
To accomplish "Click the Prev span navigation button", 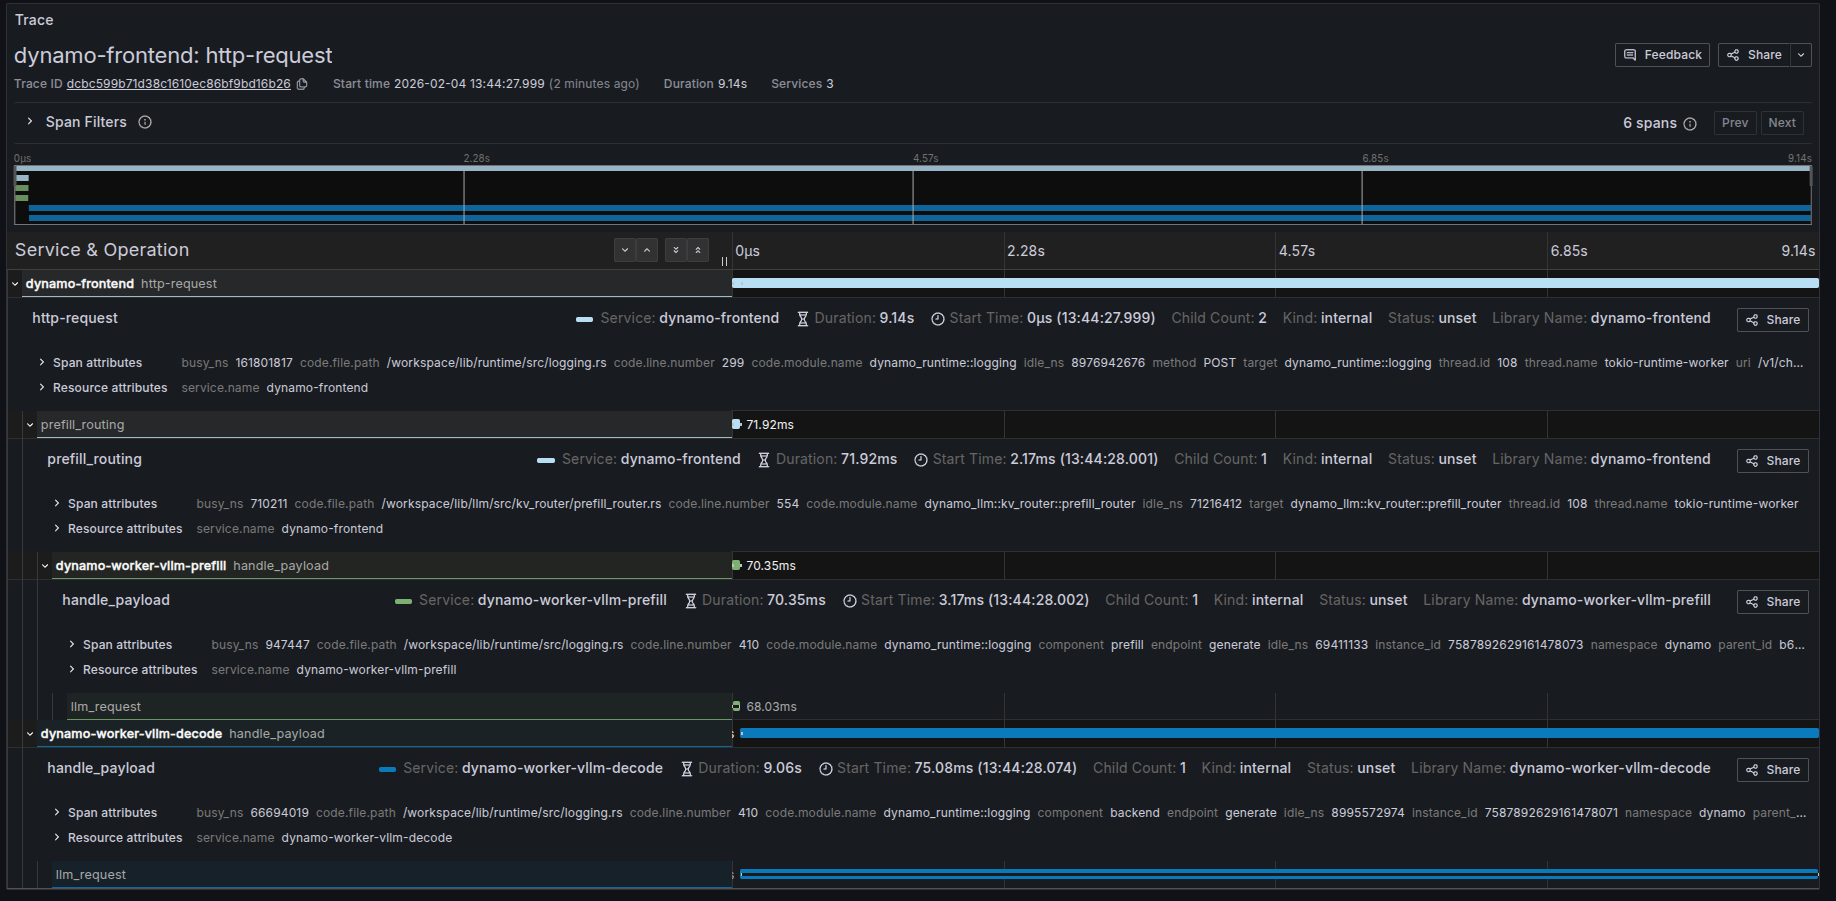I will [x=1735, y=122].
